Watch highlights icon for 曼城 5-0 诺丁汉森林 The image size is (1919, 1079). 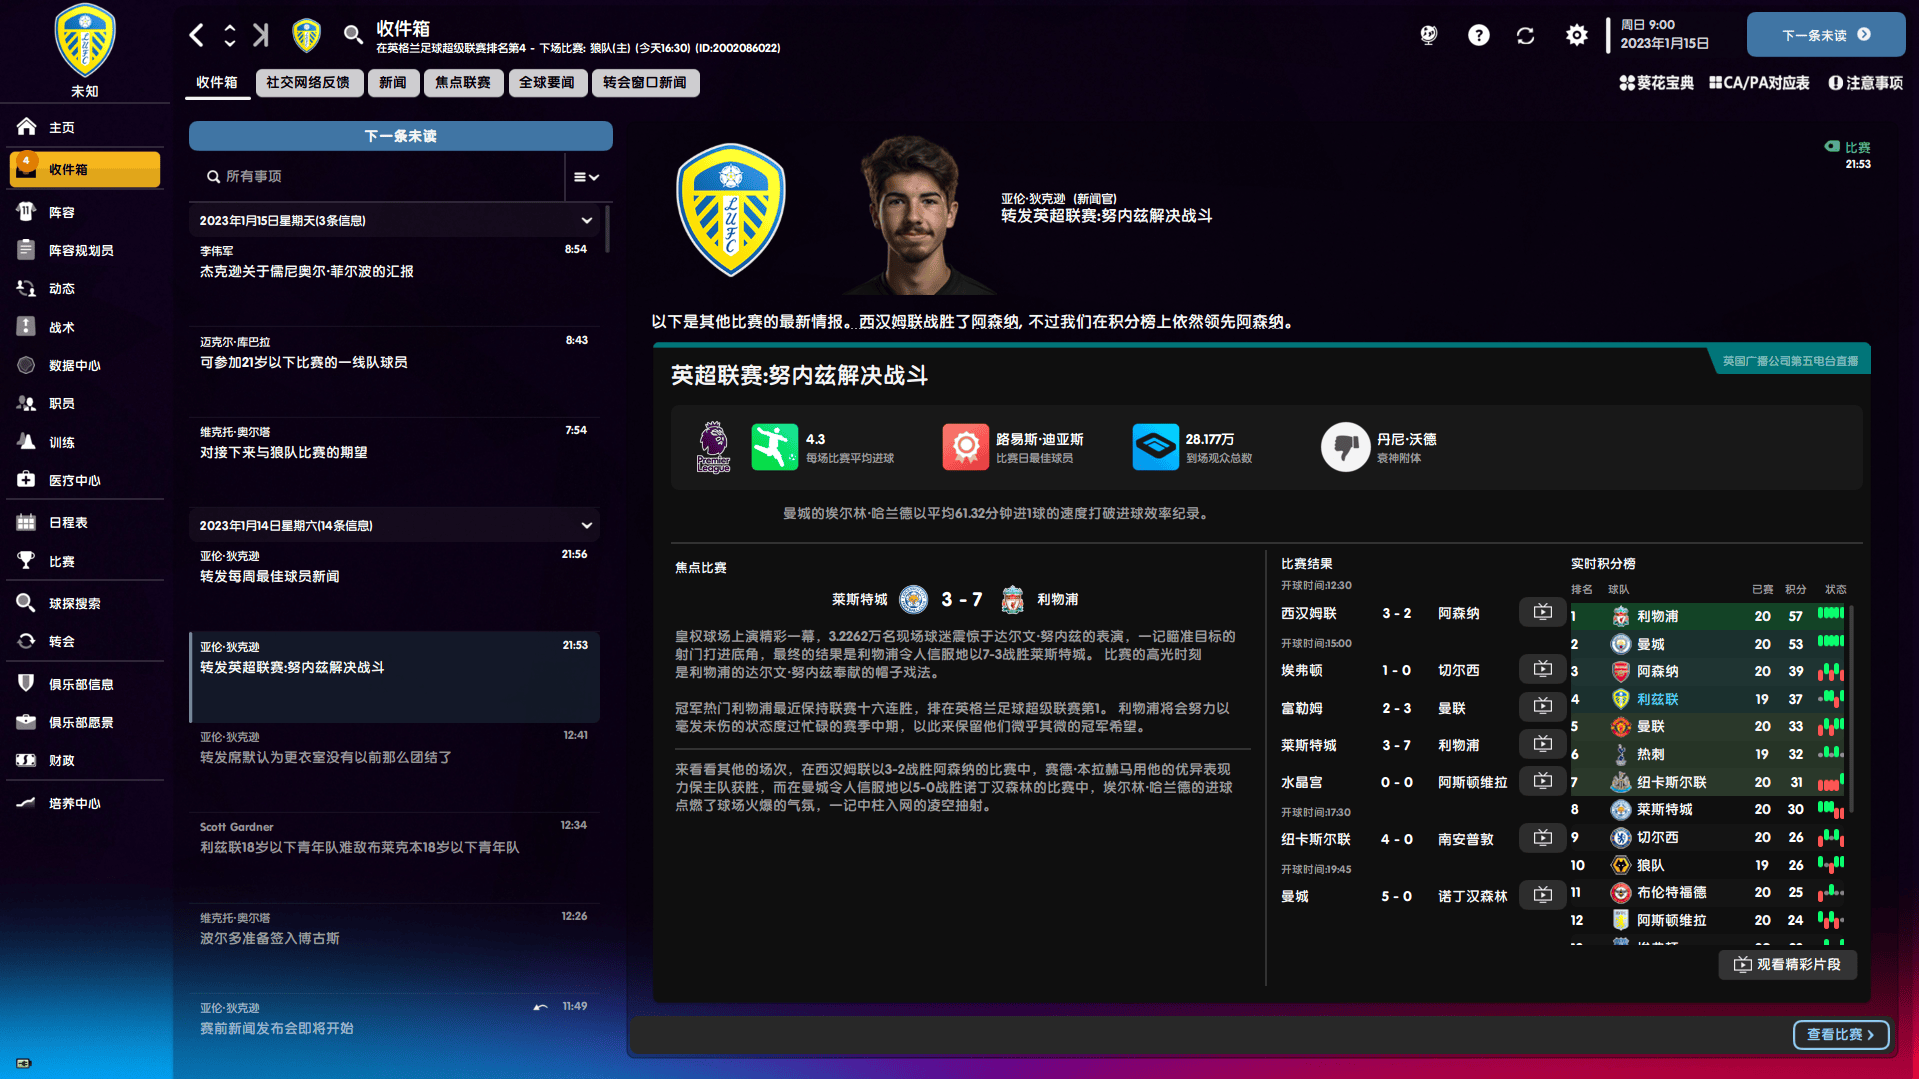[1543, 895]
